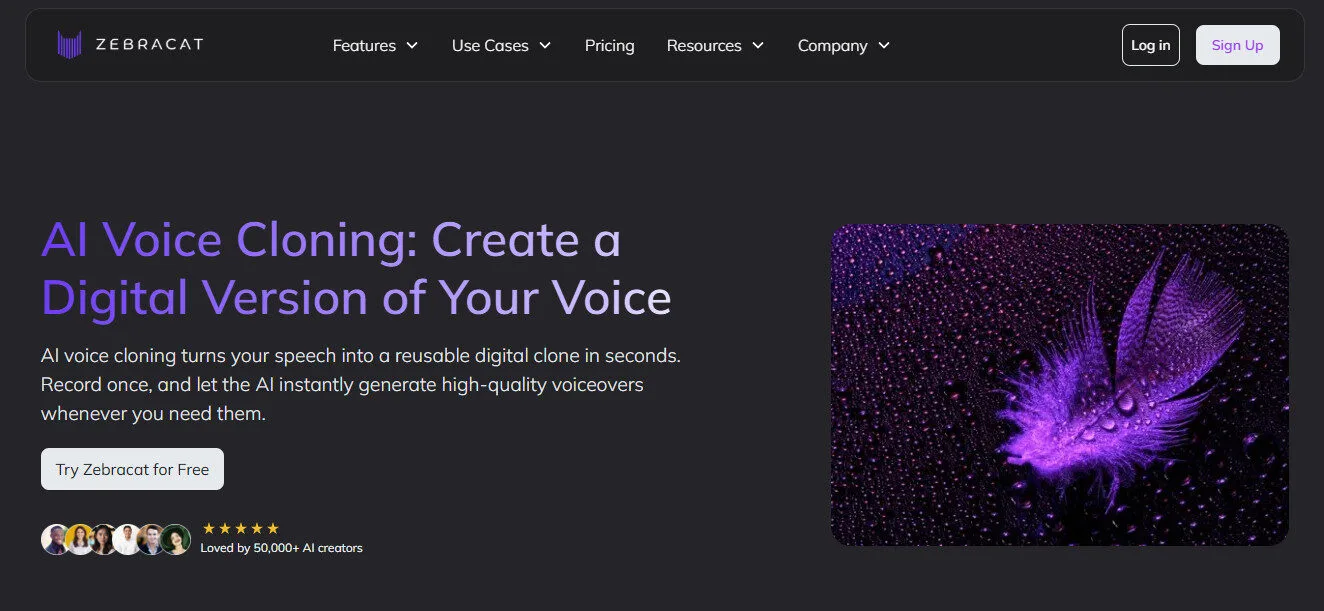This screenshot has width=1324, height=611.
Task: Select the middle star of the five-star rating
Action: click(x=242, y=527)
